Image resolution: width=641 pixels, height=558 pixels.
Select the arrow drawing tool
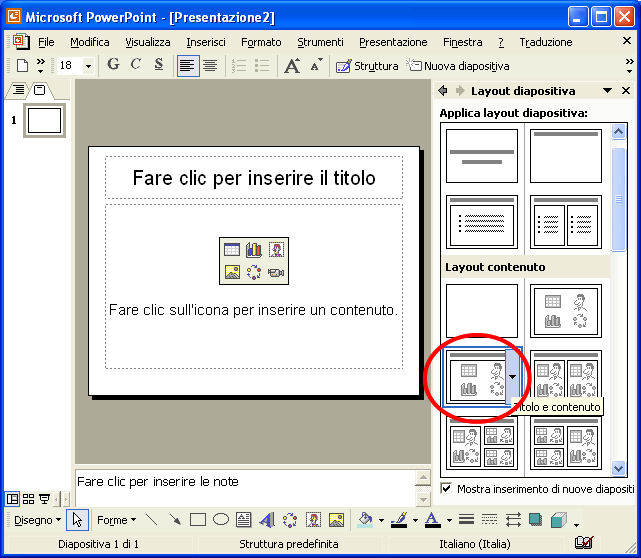[x=175, y=520]
